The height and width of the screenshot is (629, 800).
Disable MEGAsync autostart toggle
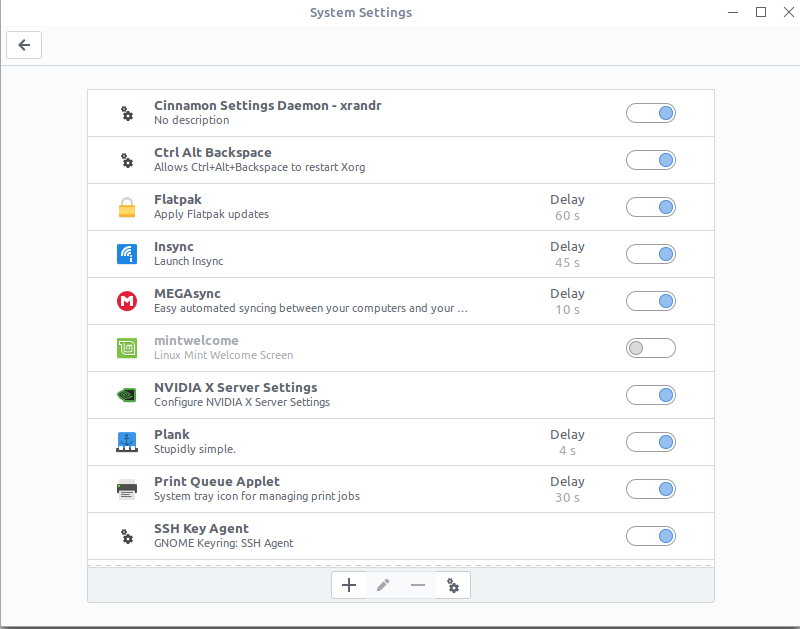pos(650,301)
